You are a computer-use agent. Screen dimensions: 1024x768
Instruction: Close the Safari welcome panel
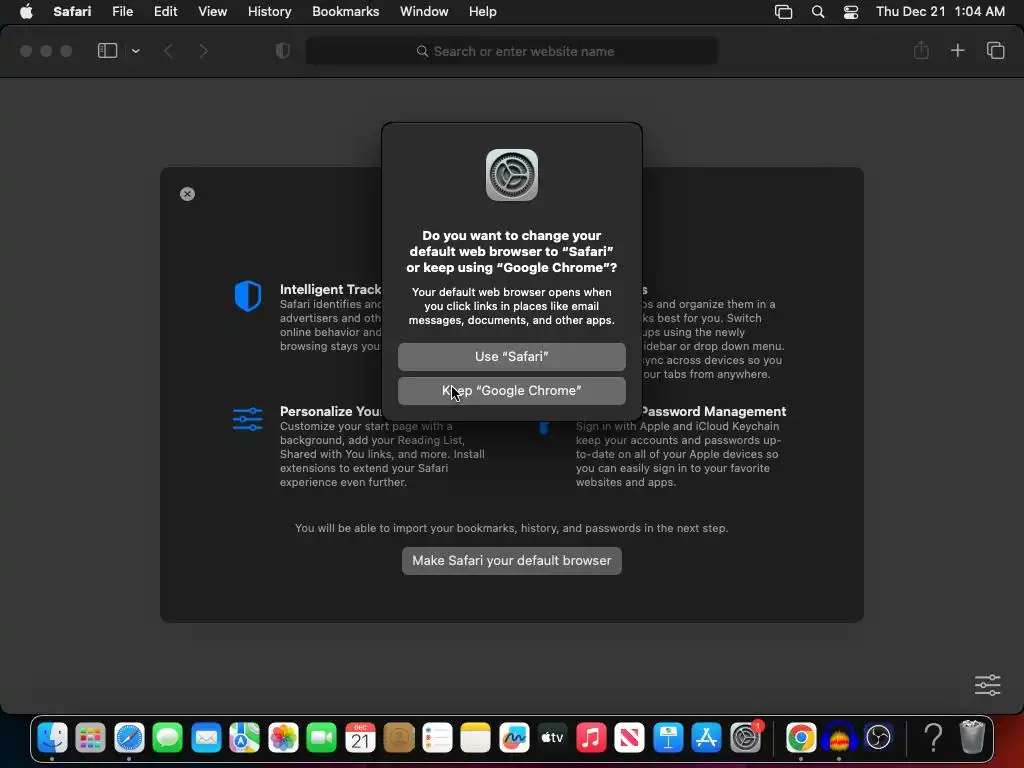click(187, 194)
